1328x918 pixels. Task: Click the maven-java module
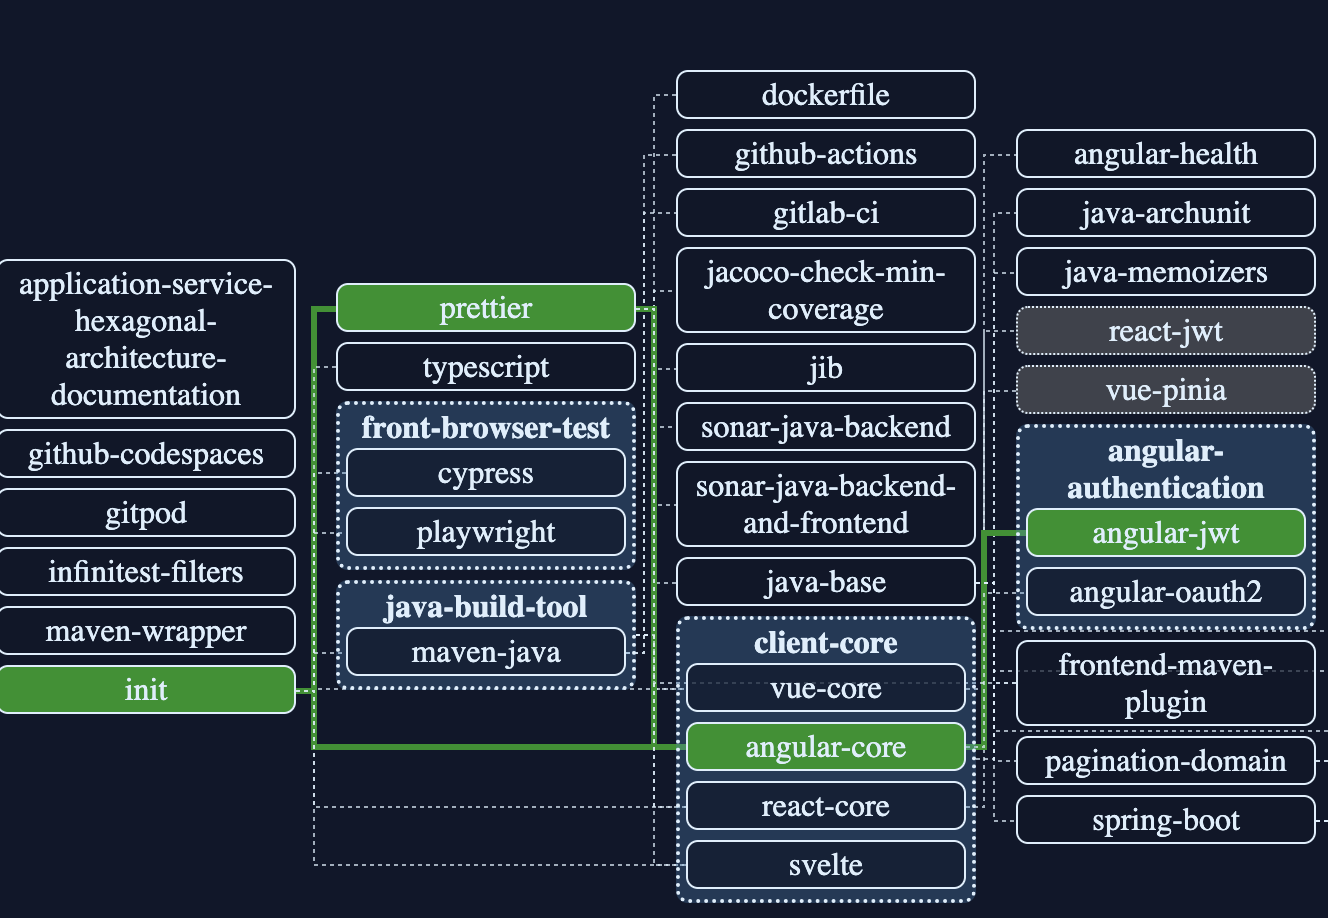486,652
